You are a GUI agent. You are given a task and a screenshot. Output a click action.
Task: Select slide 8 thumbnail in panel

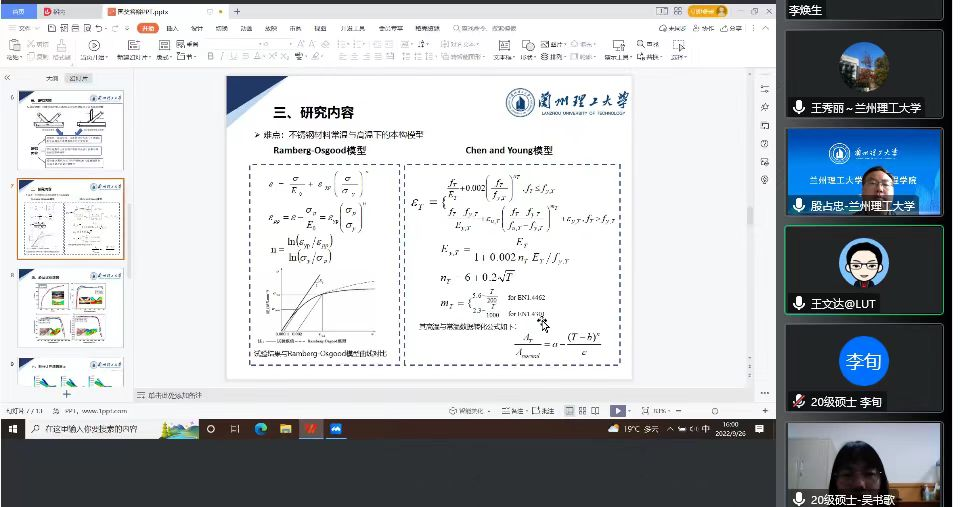pyautogui.click(x=70, y=309)
